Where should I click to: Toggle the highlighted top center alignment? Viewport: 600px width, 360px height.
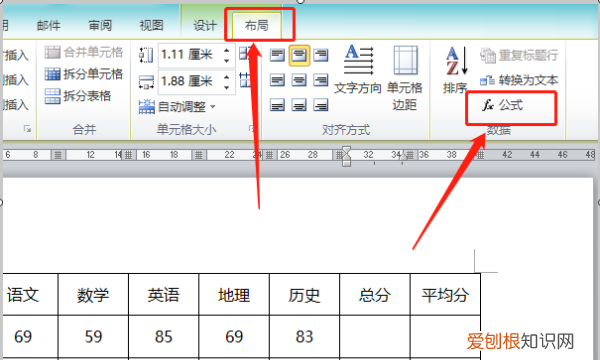coord(299,55)
